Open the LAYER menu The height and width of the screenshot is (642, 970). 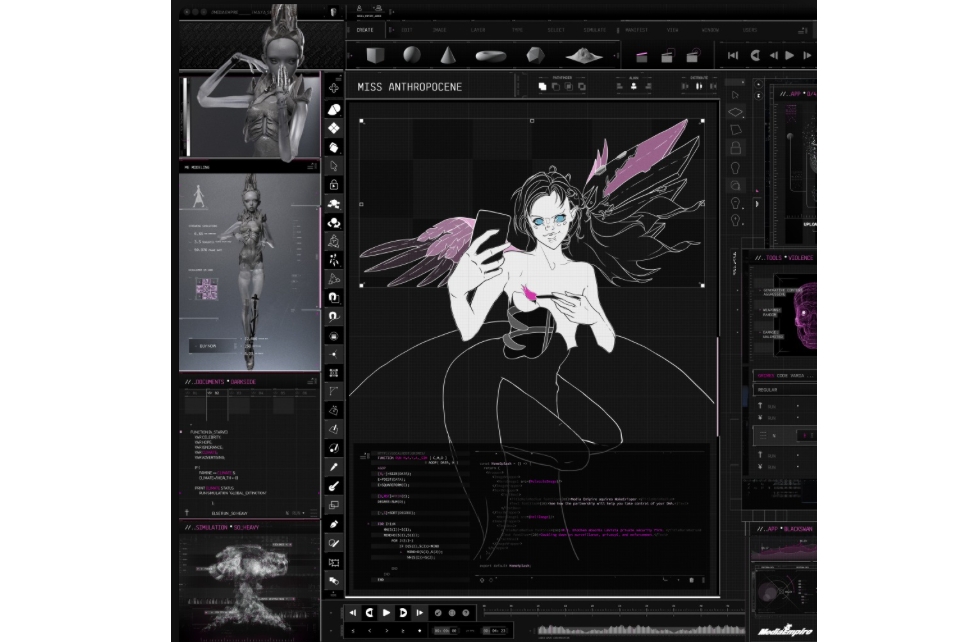click(x=478, y=30)
